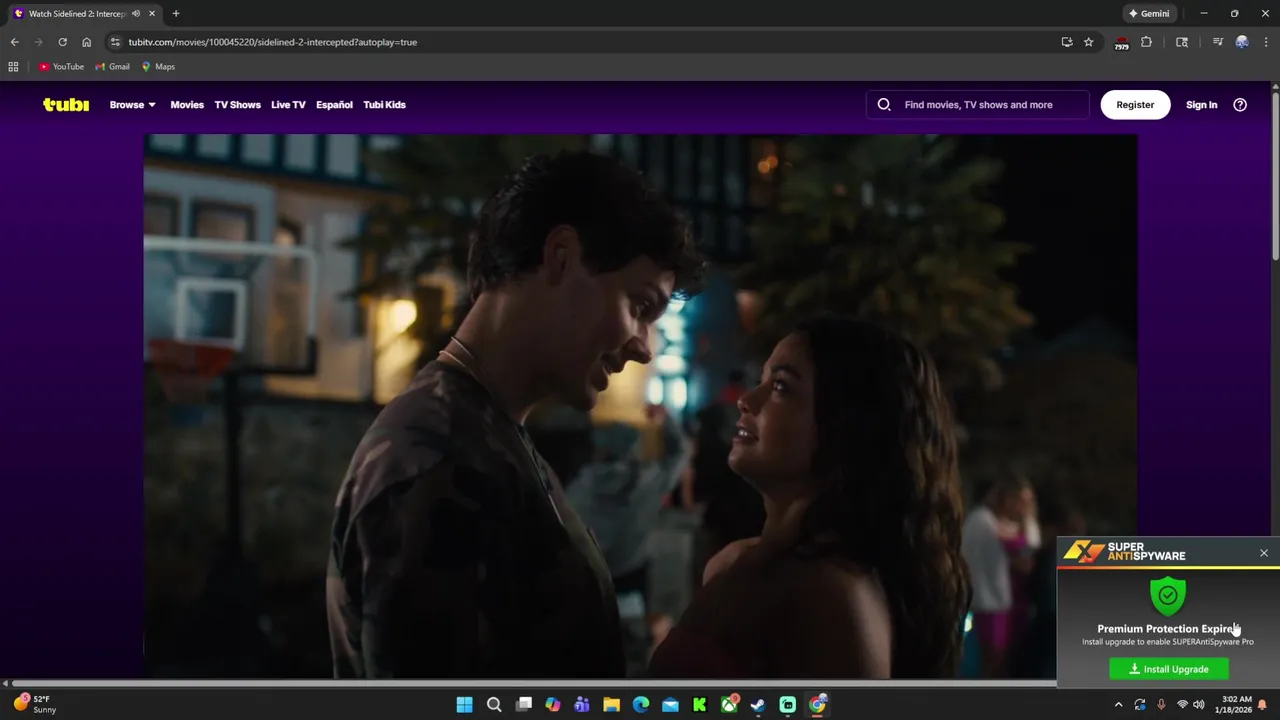Open Tubi Kids section
Image resolution: width=1280 pixels, height=720 pixels.
(x=384, y=104)
